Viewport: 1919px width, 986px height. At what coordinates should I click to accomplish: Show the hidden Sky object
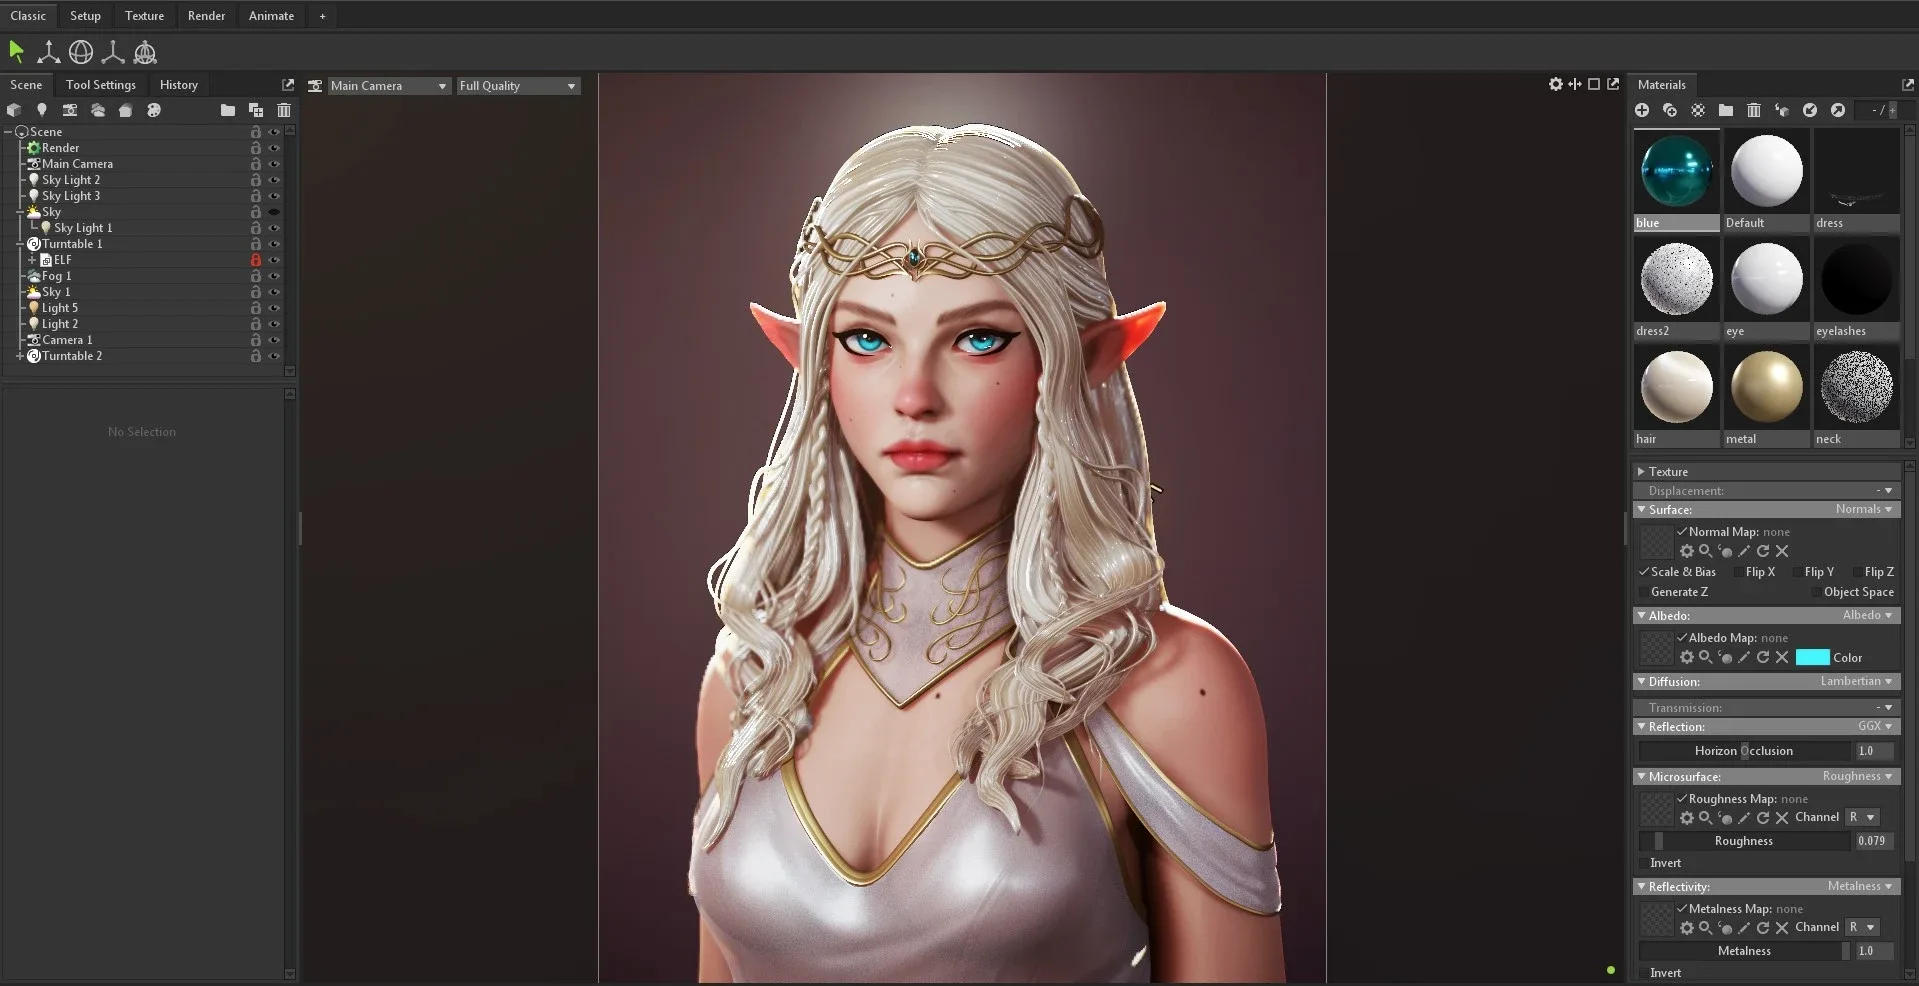274,212
